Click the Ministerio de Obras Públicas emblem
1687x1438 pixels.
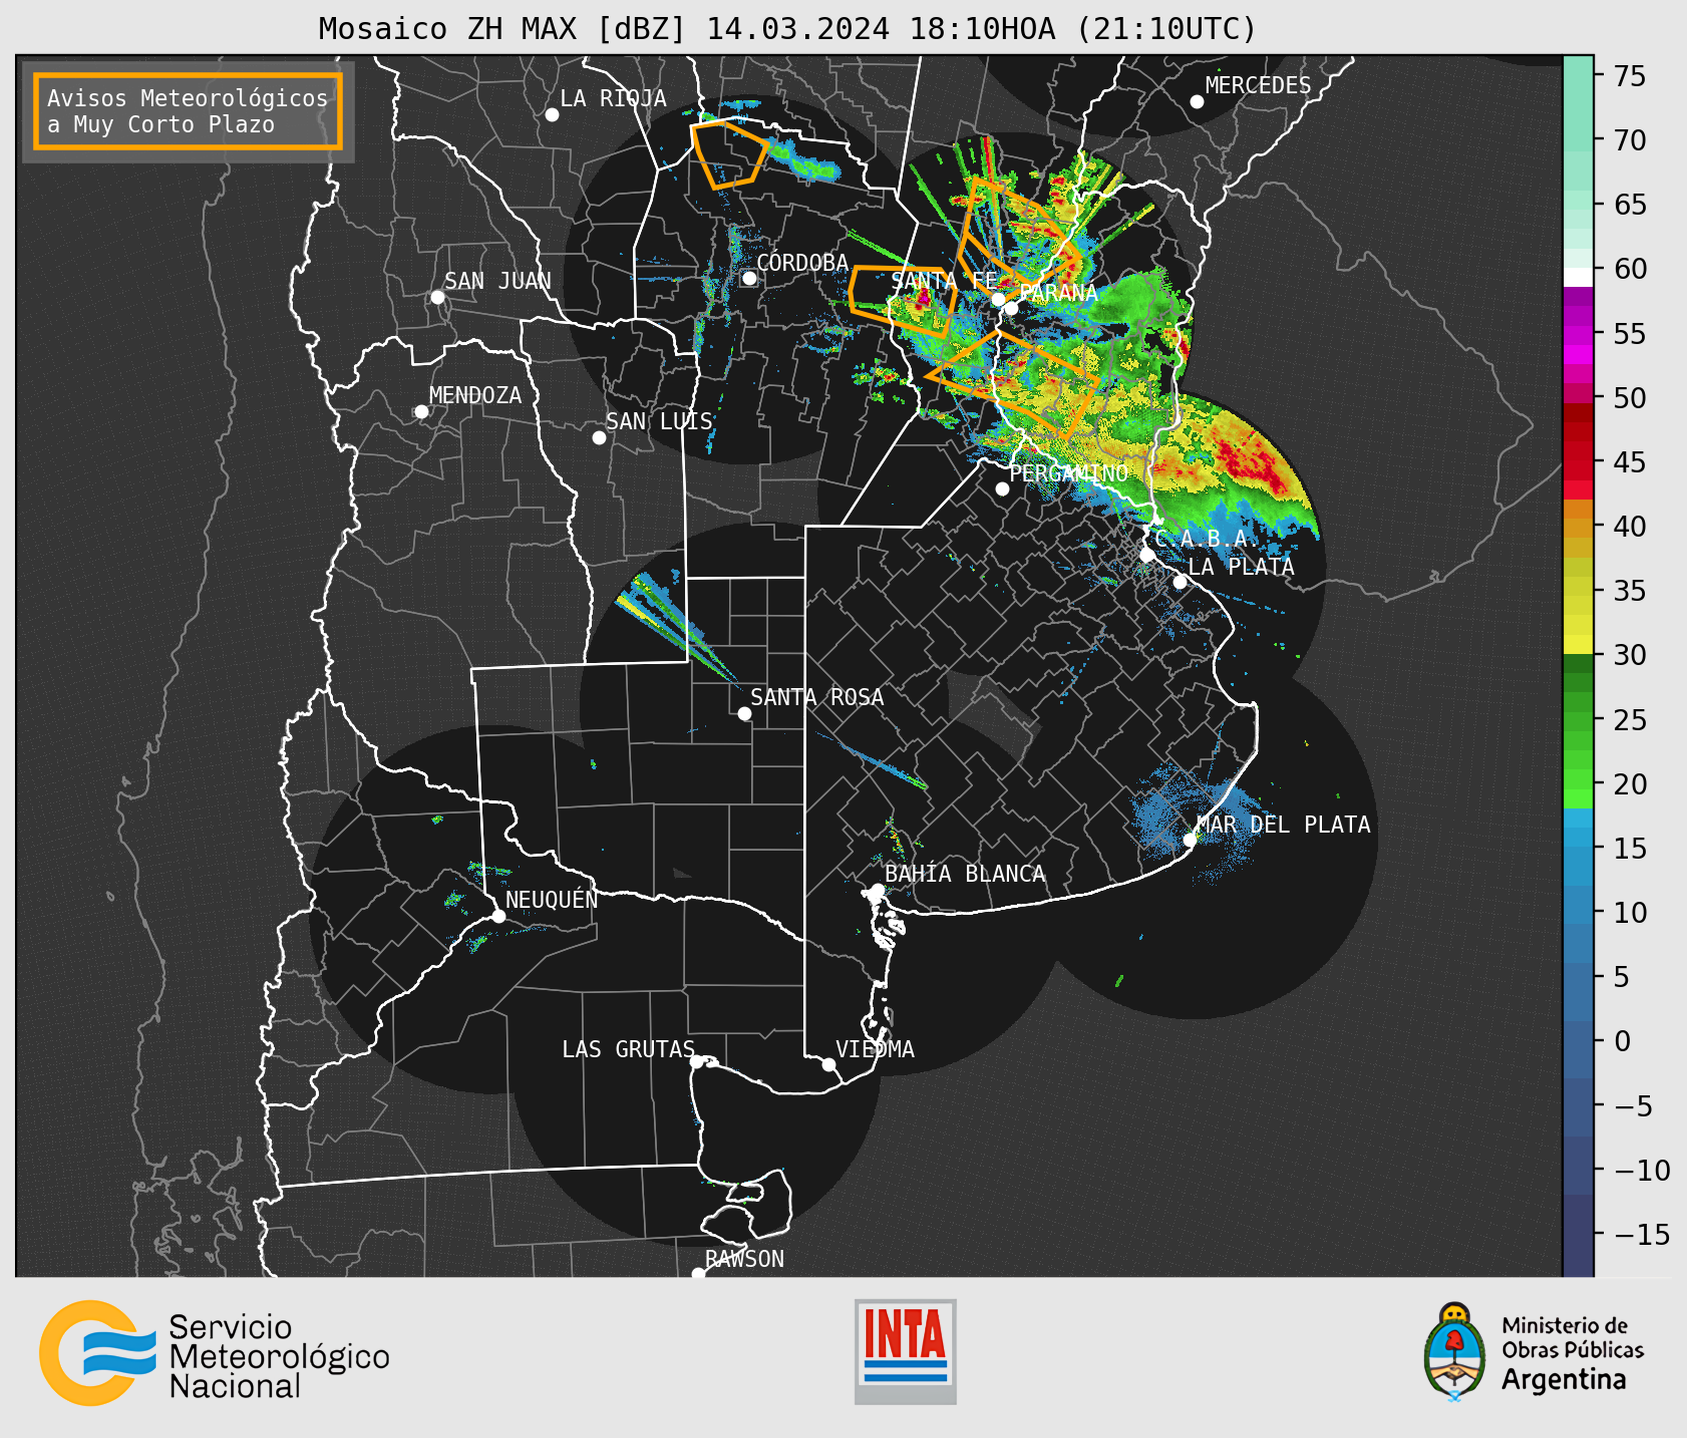1455,1351
